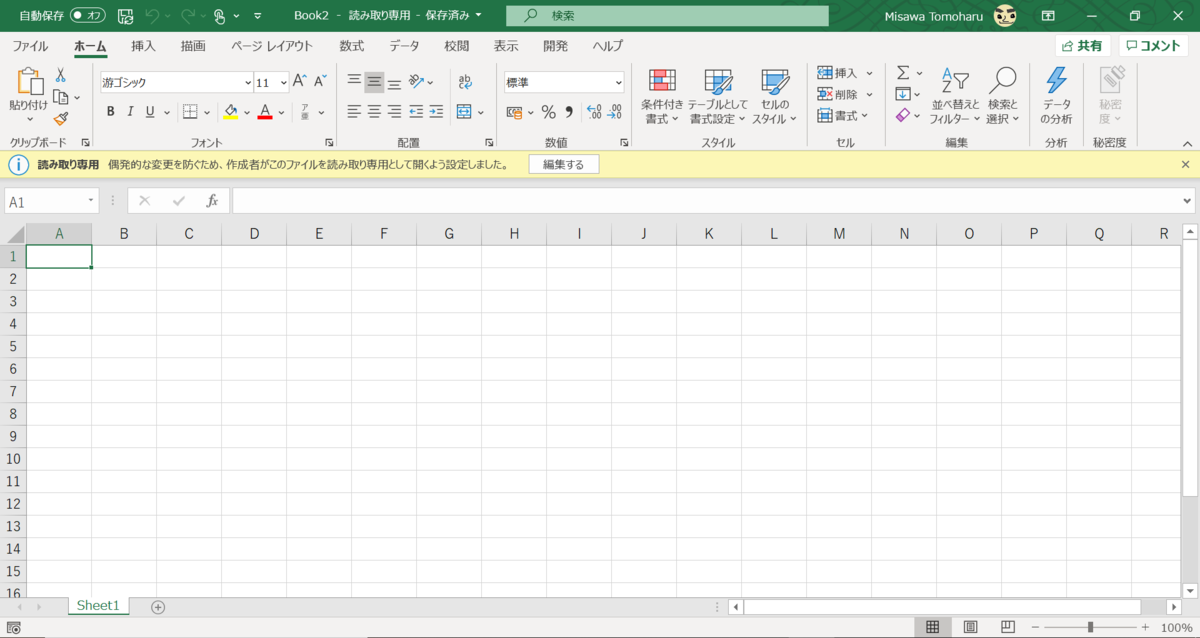
Task: Click the Ribbon Display Options icon
Action: tap(1048, 16)
